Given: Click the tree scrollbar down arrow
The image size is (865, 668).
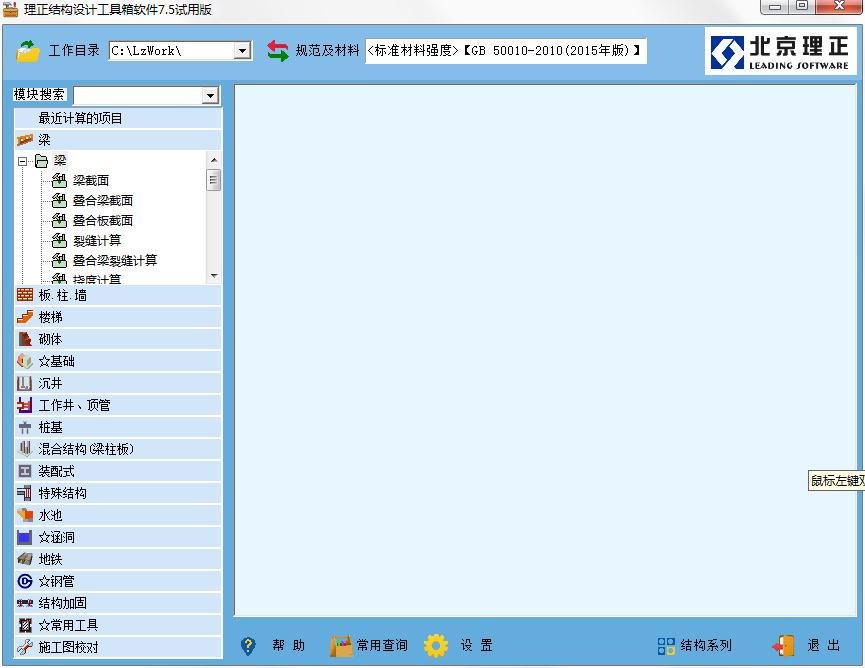Looking at the screenshot, I should pyautogui.click(x=214, y=275).
